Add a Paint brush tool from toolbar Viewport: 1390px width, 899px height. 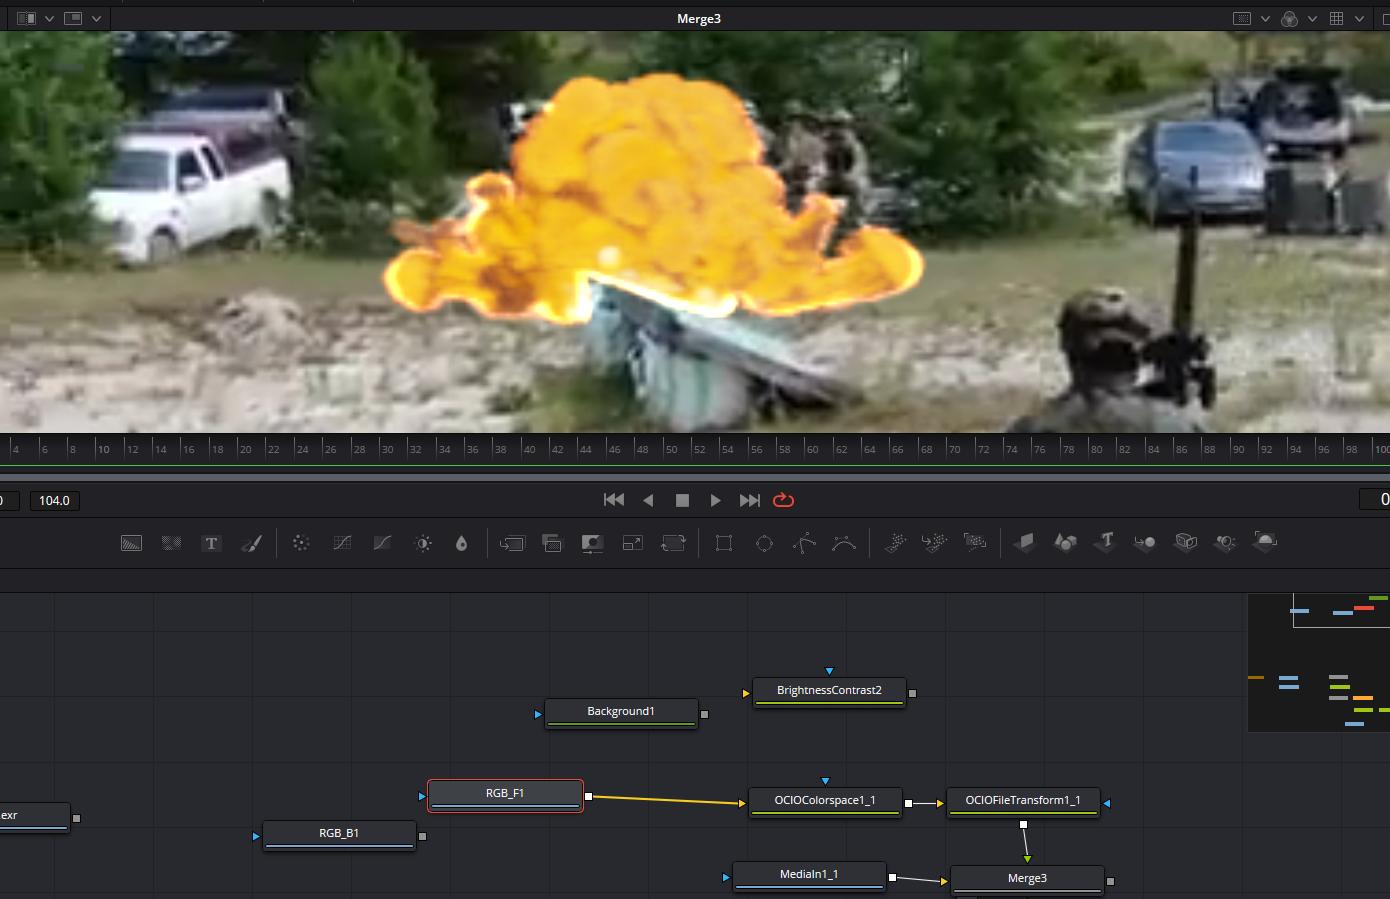coord(252,543)
